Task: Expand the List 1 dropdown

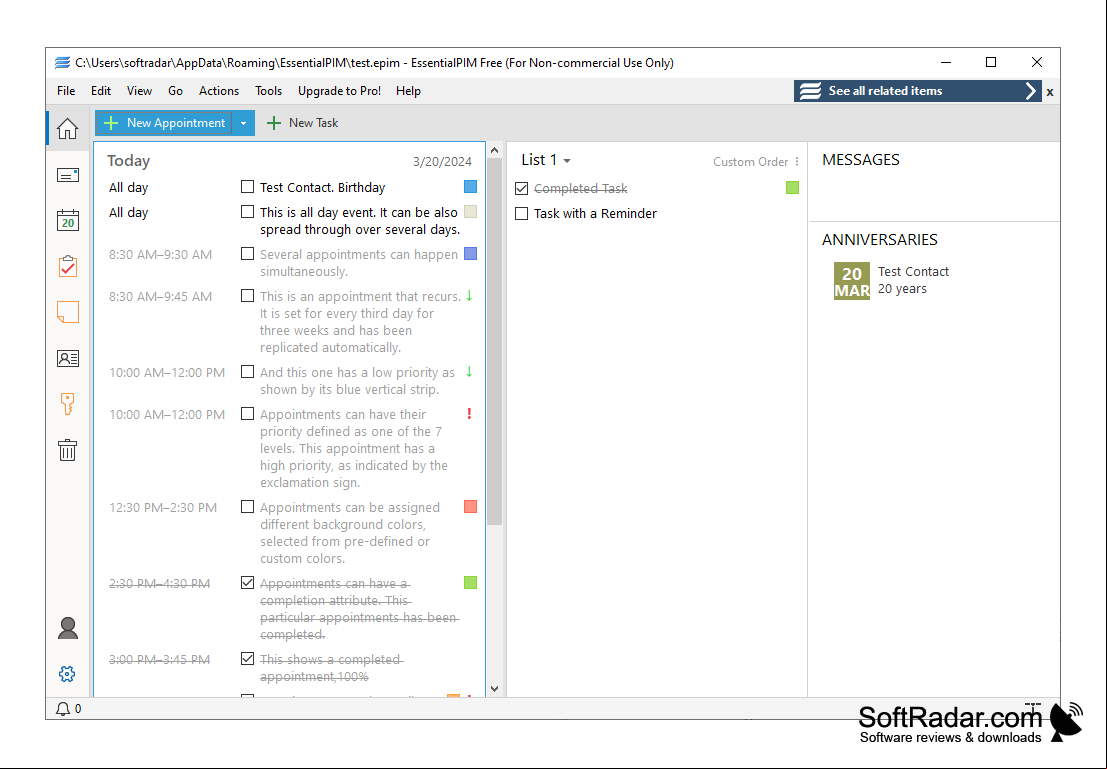Action: [x=545, y=160]
